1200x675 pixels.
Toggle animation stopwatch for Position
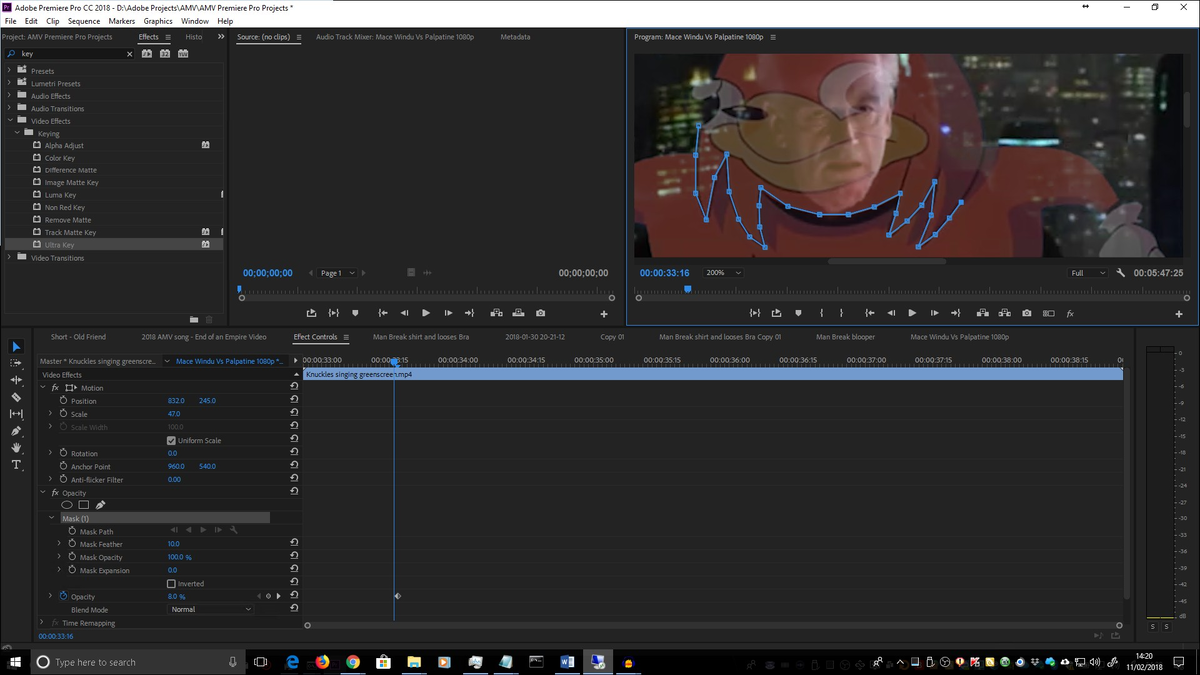(63, 400)
